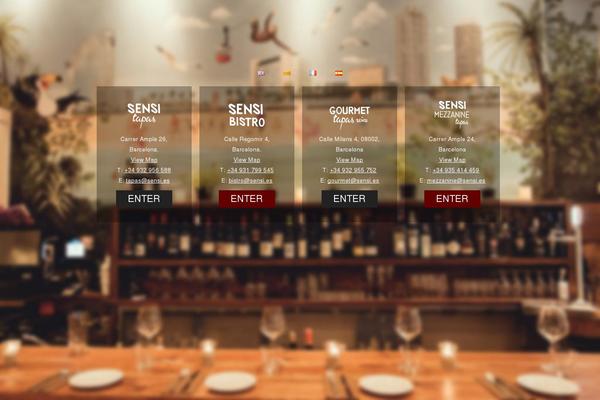Select the Spanish flag language icon
The image size is (600, 400).
point(339,73)
